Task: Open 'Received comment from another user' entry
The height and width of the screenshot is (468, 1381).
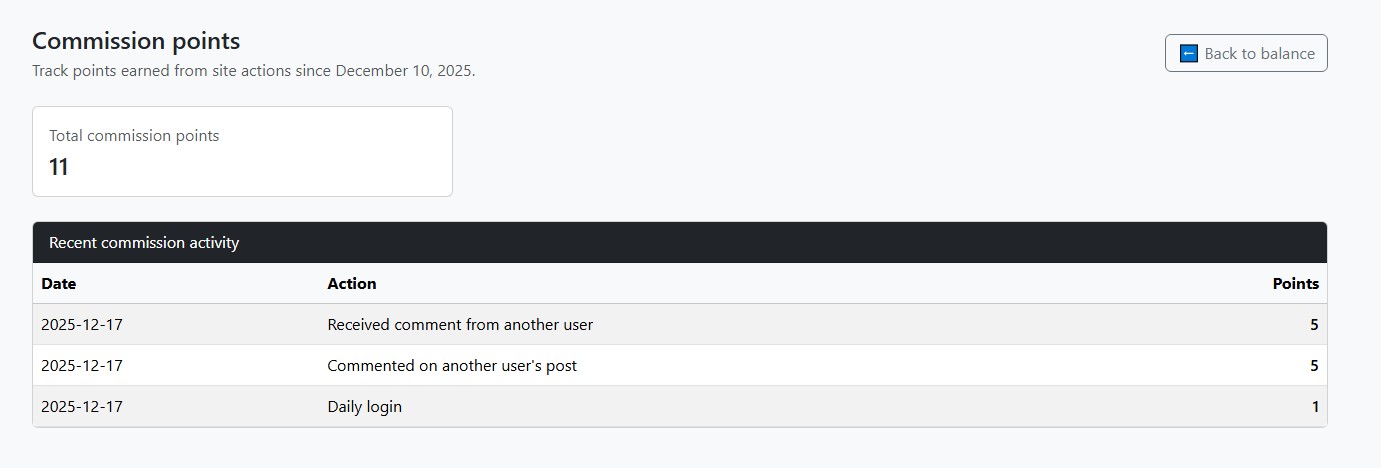Action: (x=460, y=325)
